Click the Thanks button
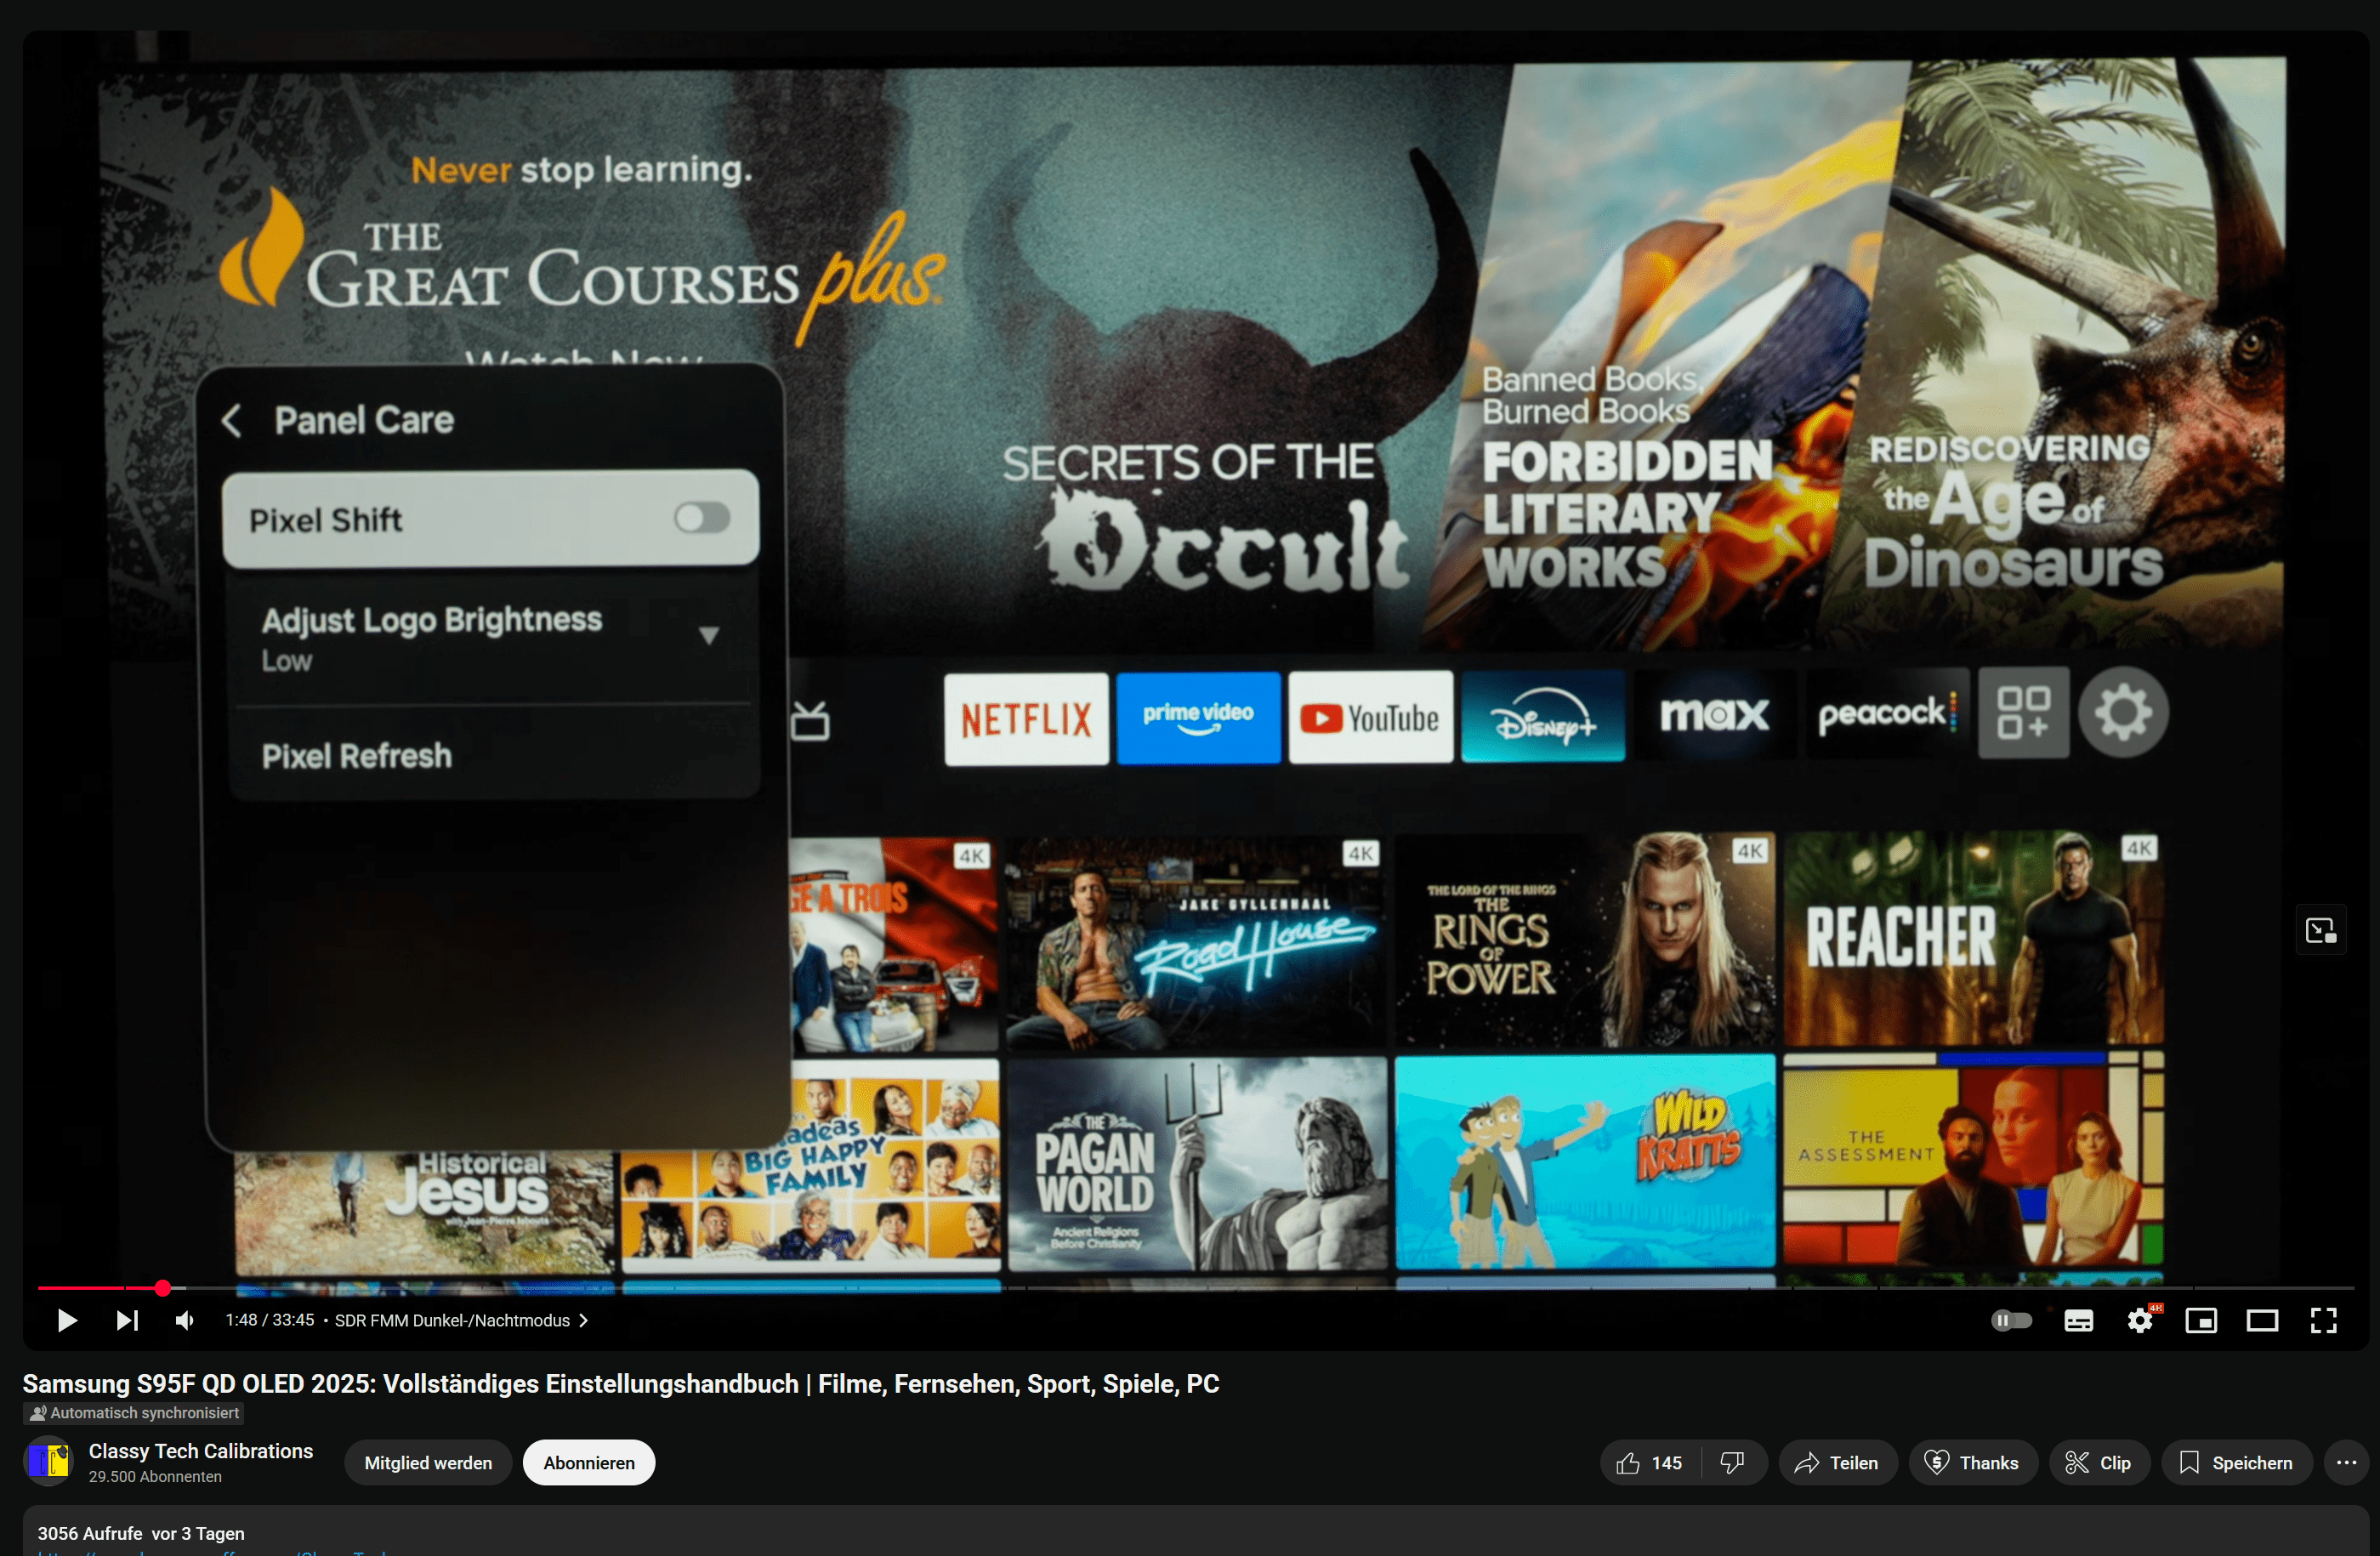Viewport: 2380px width, 1556px height. 1973,1463
